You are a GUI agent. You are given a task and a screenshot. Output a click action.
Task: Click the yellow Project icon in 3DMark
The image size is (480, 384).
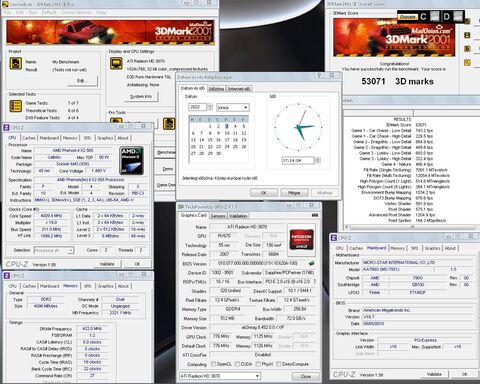(16, 63)
